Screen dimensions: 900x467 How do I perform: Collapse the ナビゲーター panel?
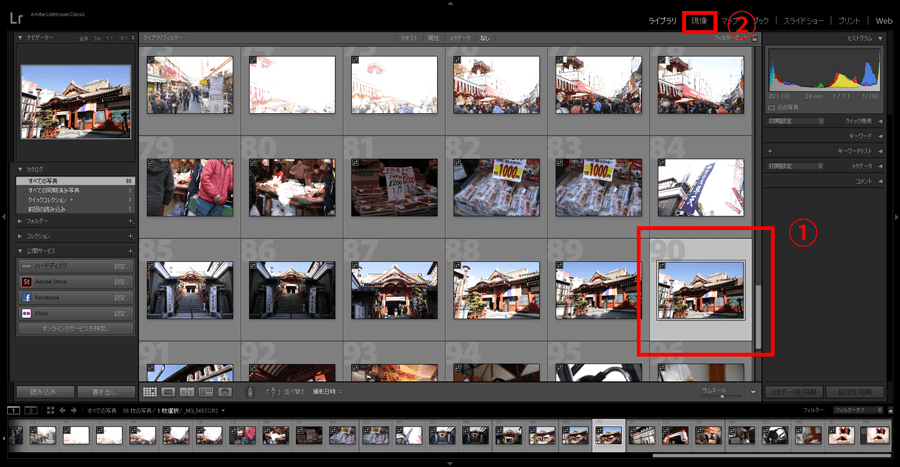(x=20, y=37)
